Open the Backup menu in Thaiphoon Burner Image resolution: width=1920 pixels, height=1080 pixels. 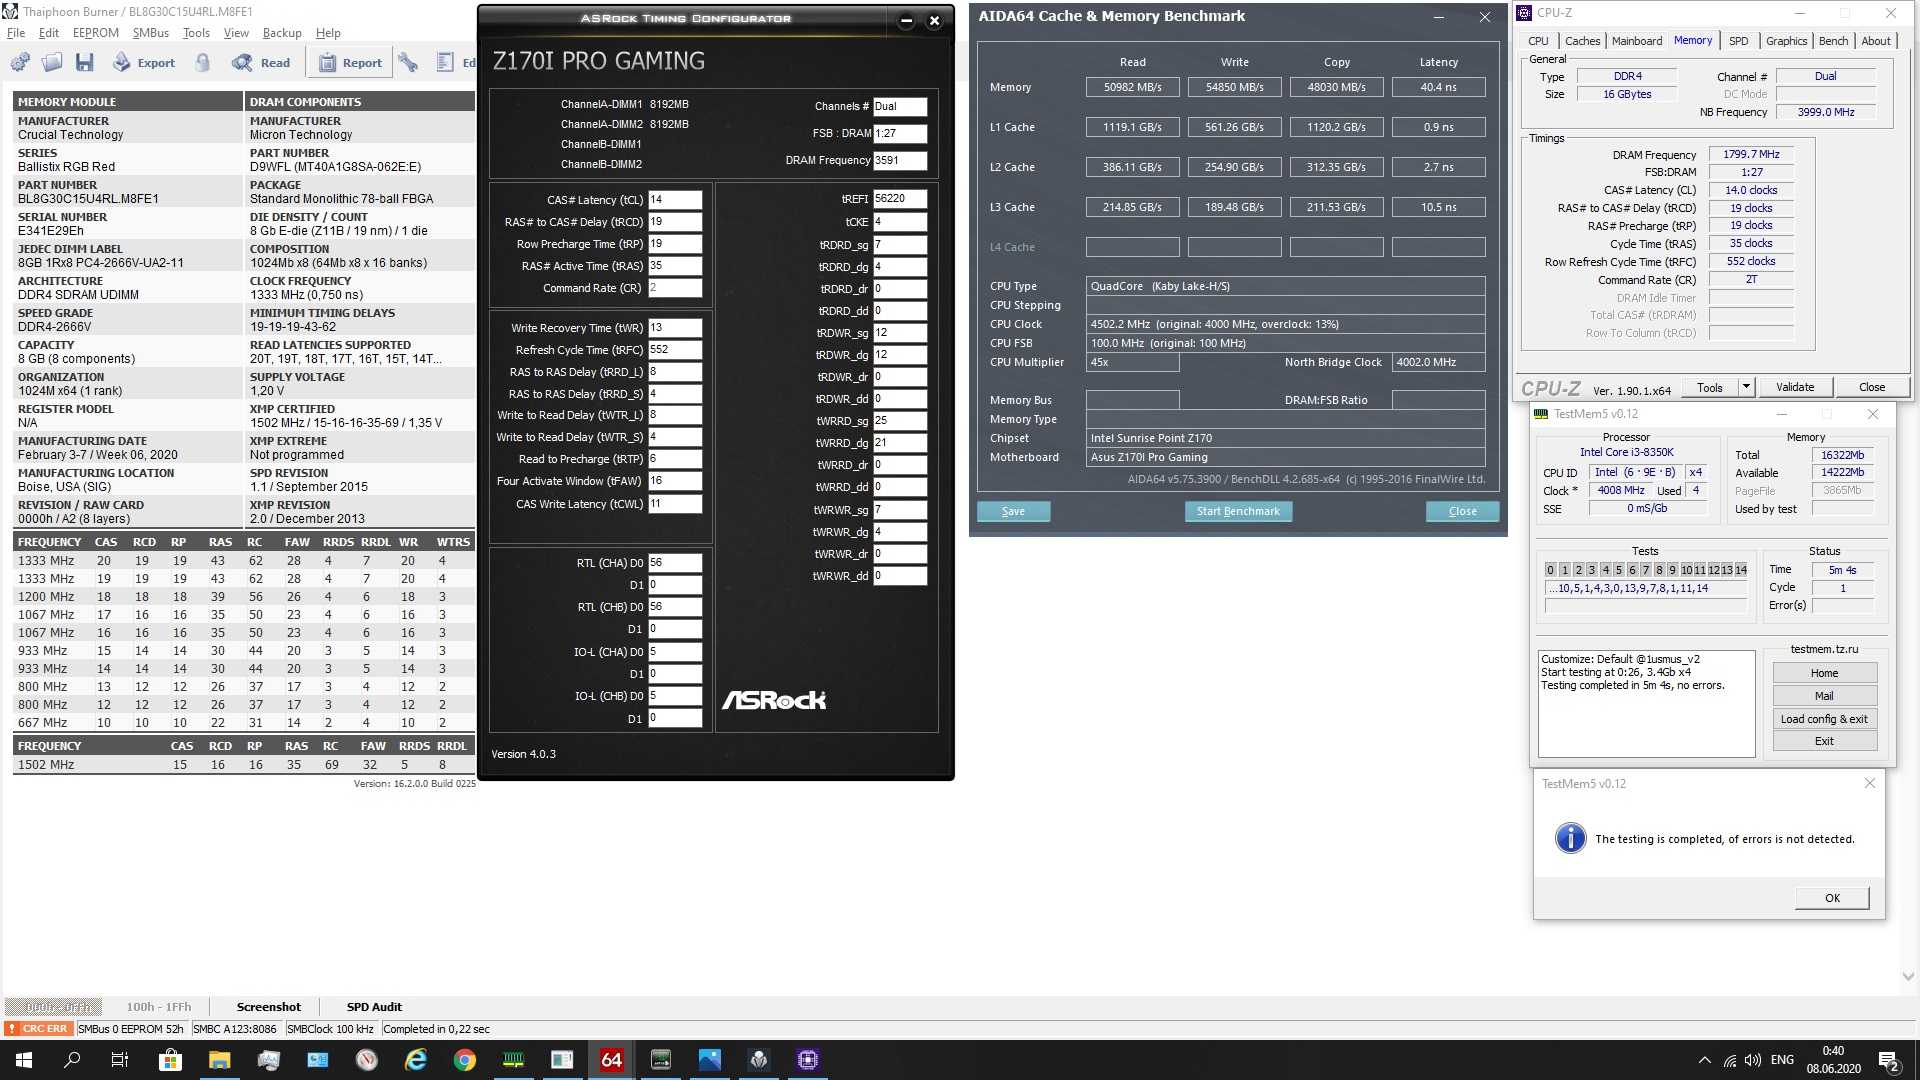[282, 33]
